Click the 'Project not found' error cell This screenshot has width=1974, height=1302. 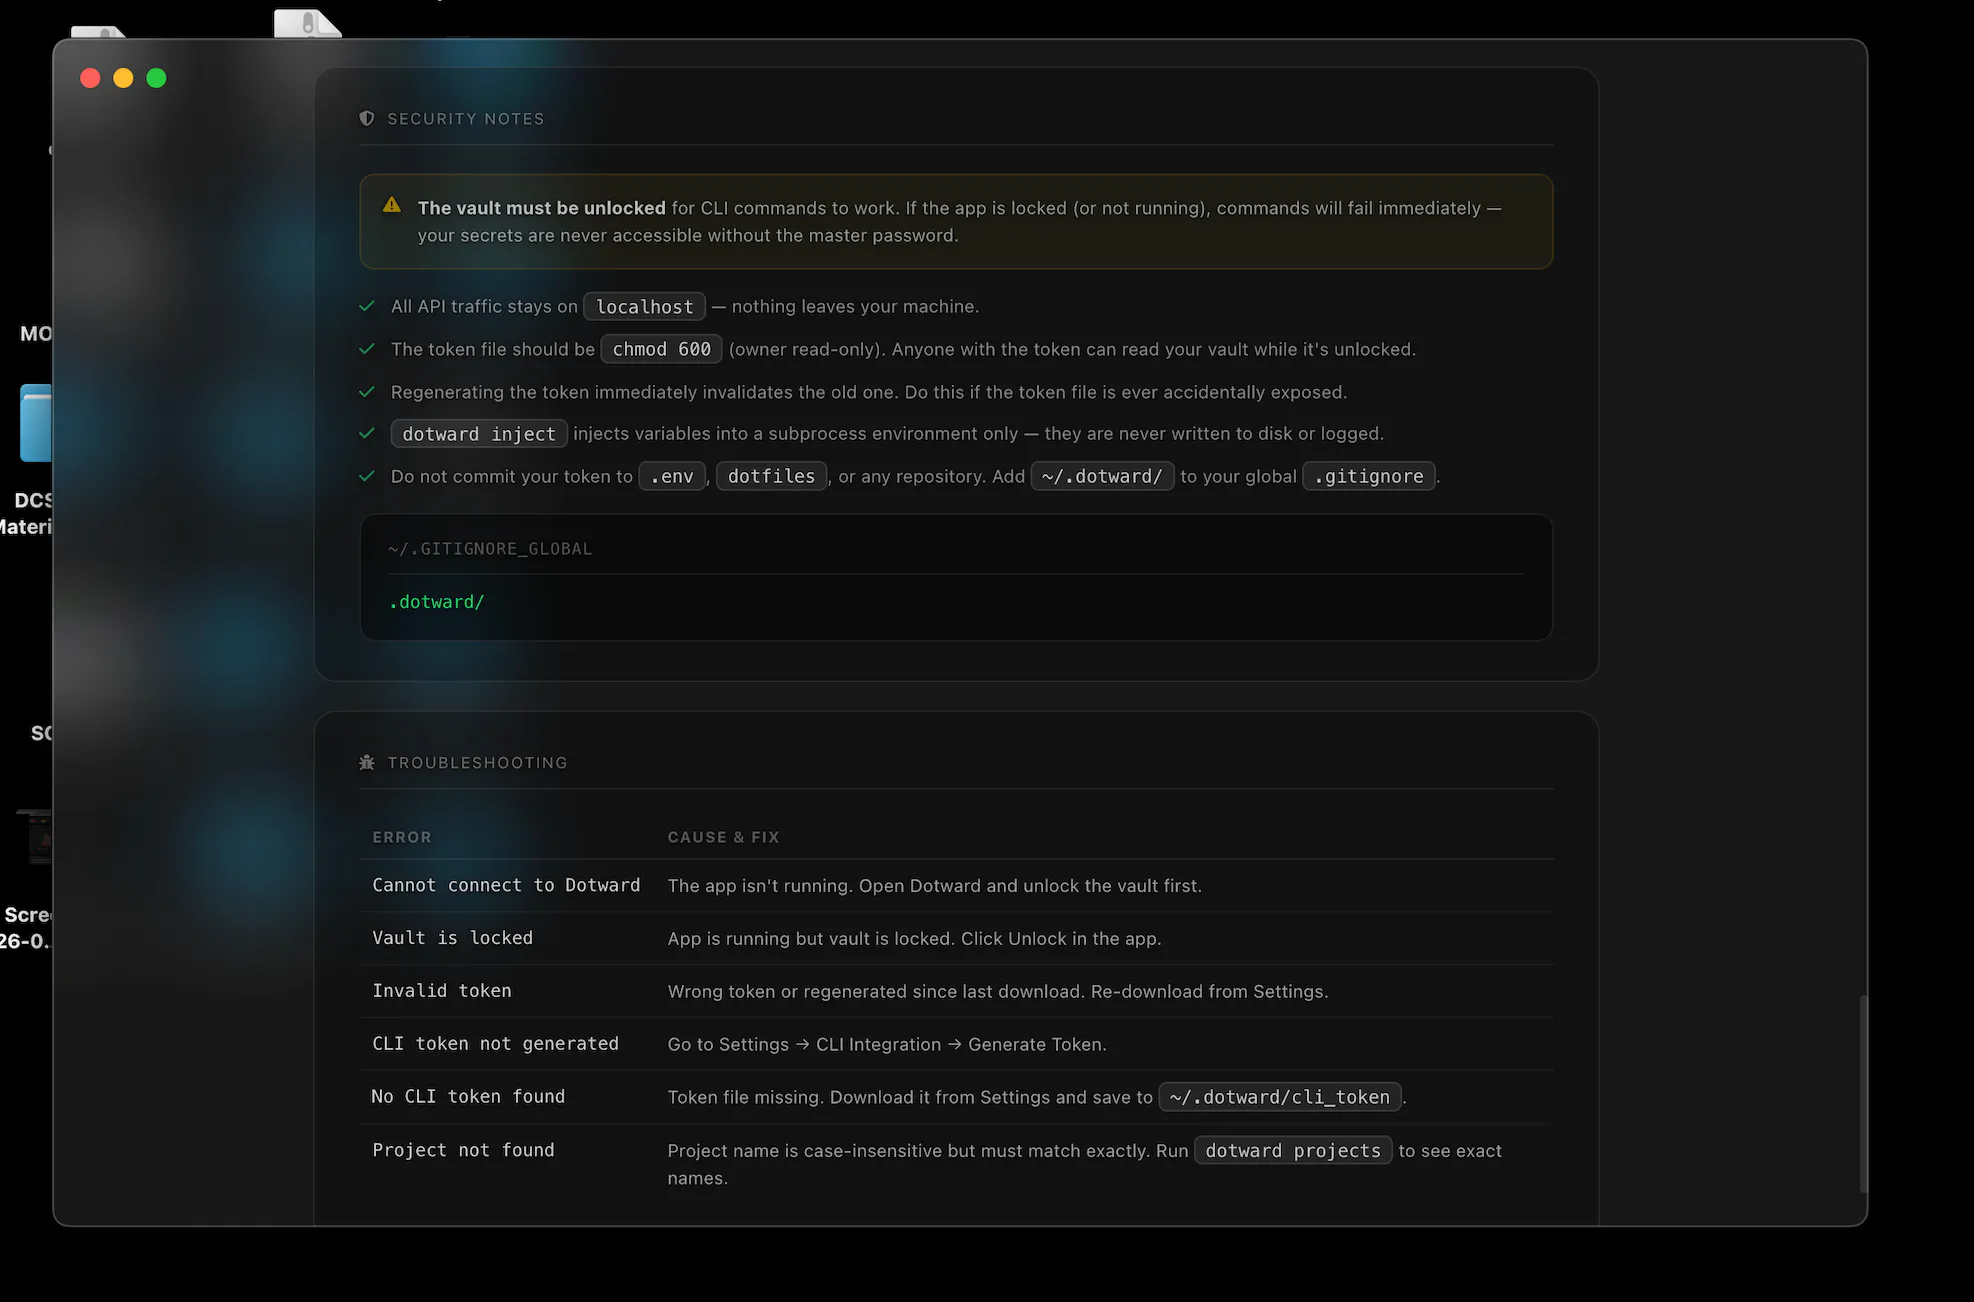point(463,1150)
